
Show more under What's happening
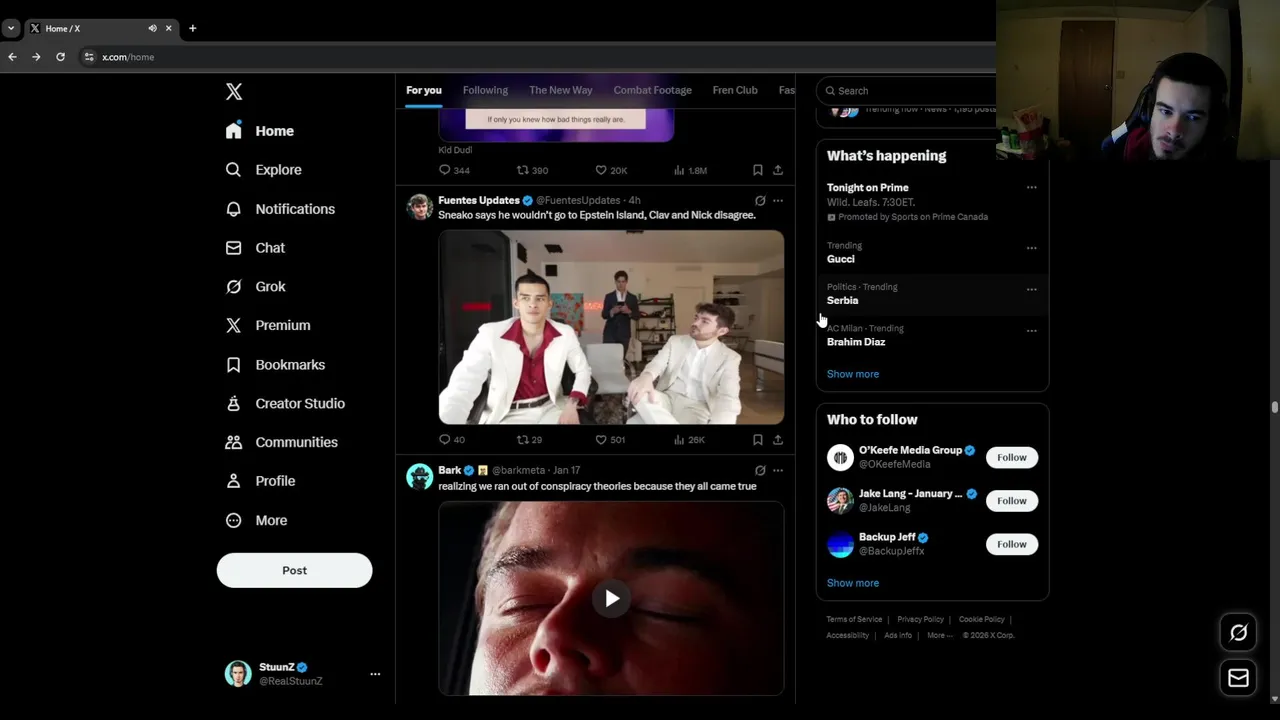(x=853, y=374)
